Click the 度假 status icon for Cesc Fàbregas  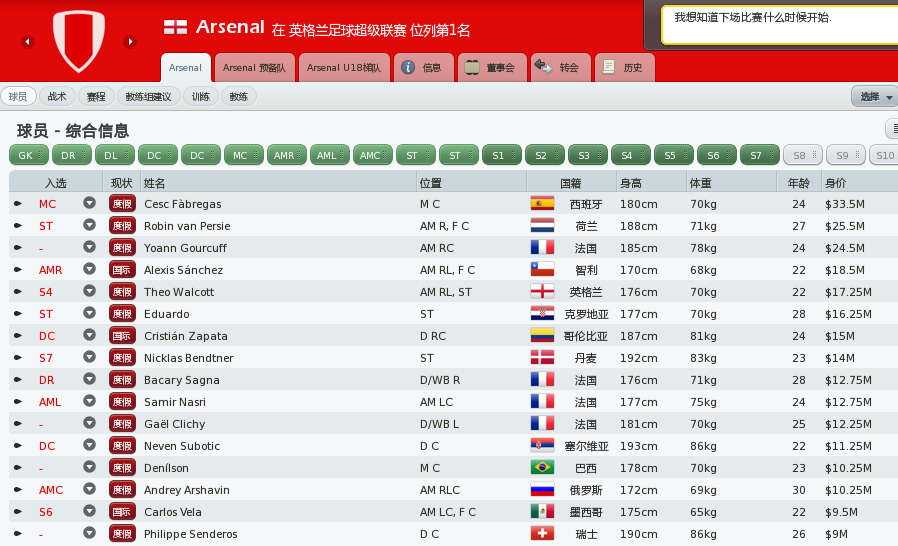click(x=122, y=204)
